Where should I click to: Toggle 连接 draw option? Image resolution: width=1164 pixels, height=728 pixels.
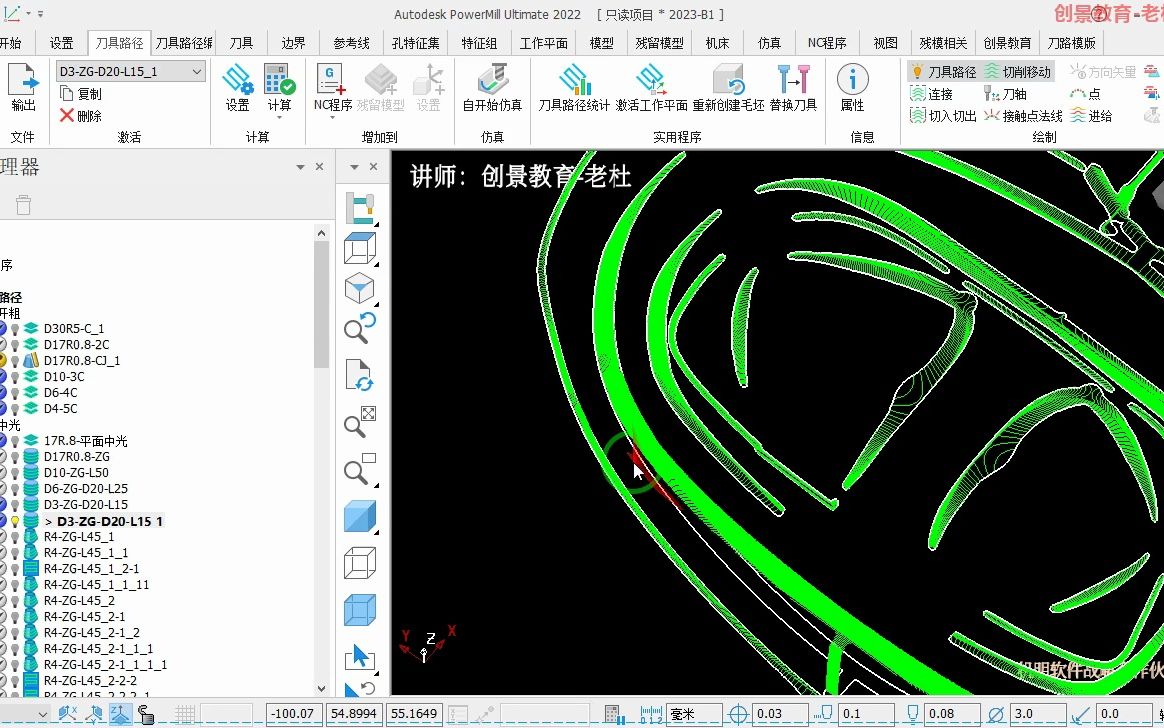pos(931,94)
